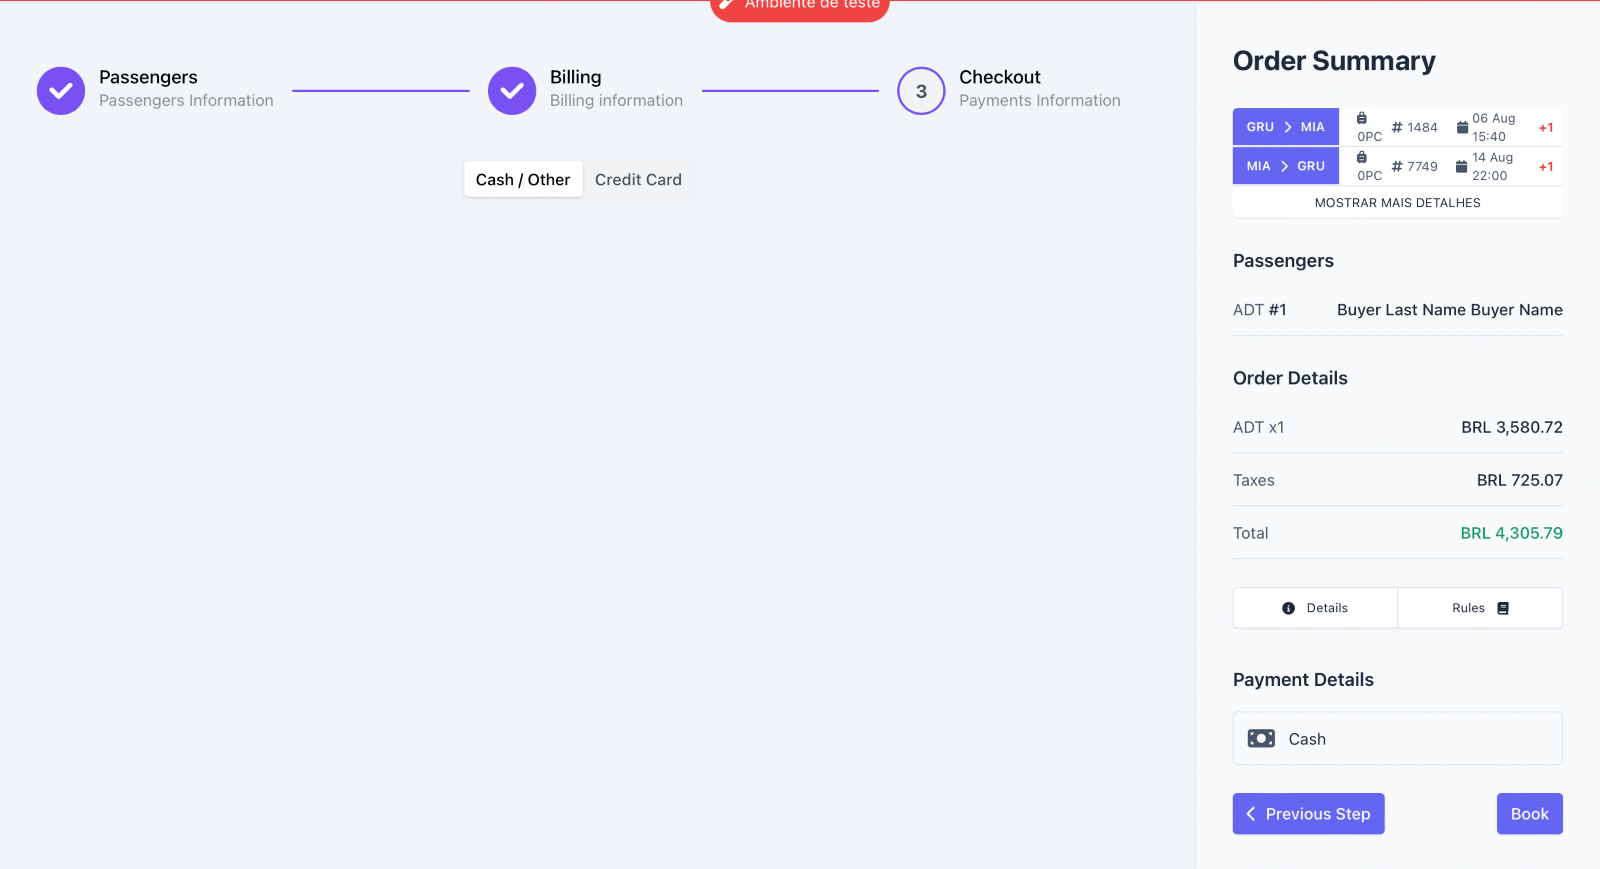Click the Billing step title
The width and height of the screenshot is (1600, 869).
tap(576, 77)
